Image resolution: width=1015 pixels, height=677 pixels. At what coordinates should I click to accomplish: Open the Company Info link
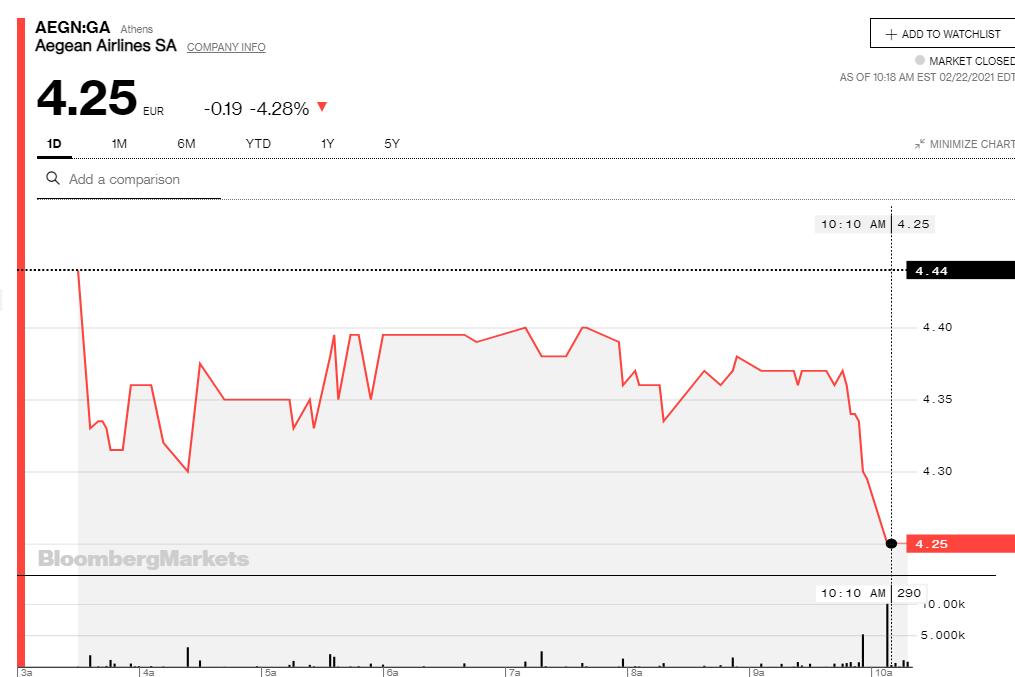[x=226, y=47]
